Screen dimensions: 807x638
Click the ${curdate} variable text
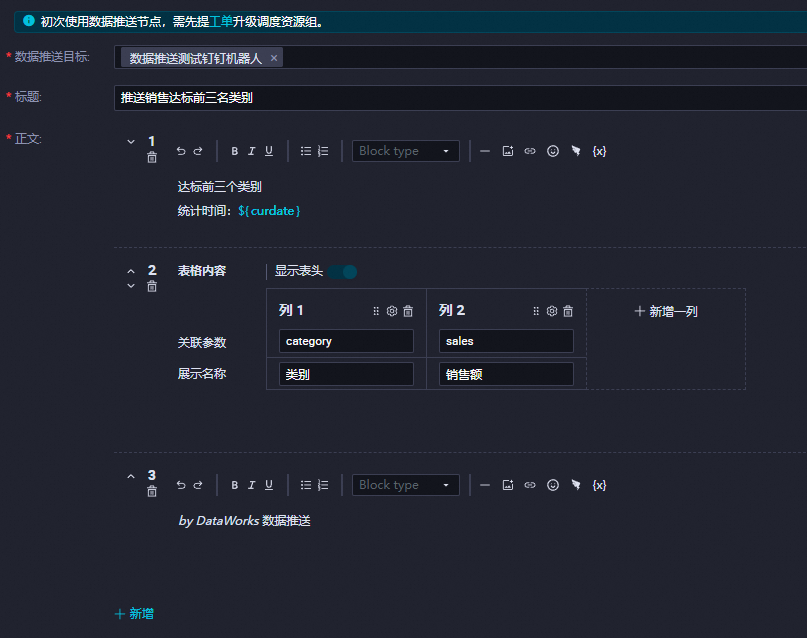(269, 211)
